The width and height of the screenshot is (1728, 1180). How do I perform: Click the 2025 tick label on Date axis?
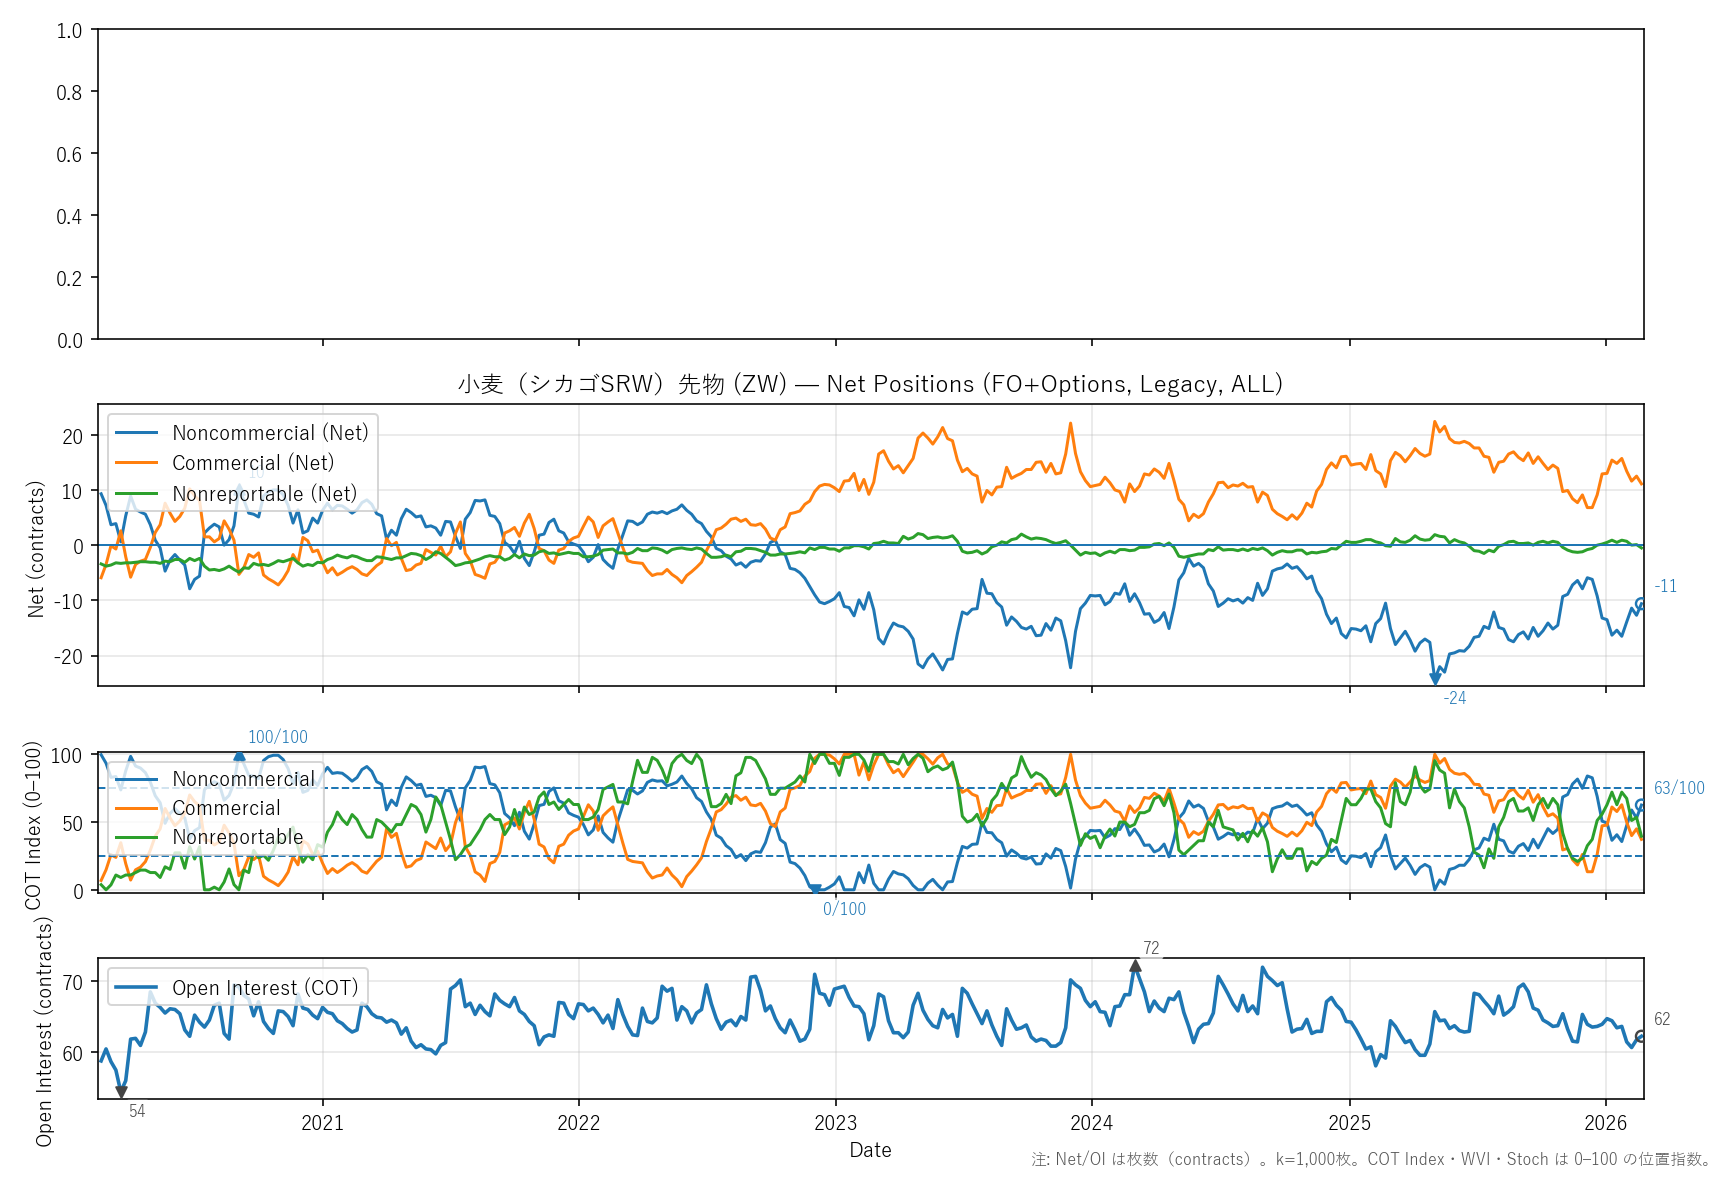click(x=1349, y=1123)
